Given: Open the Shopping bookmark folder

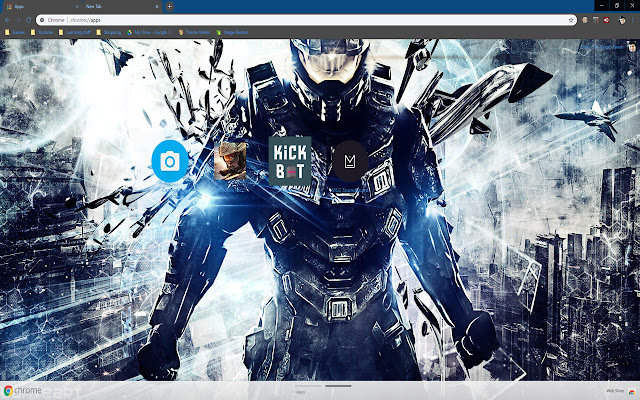Looking at the screenshot, I should tap(109, 32).
